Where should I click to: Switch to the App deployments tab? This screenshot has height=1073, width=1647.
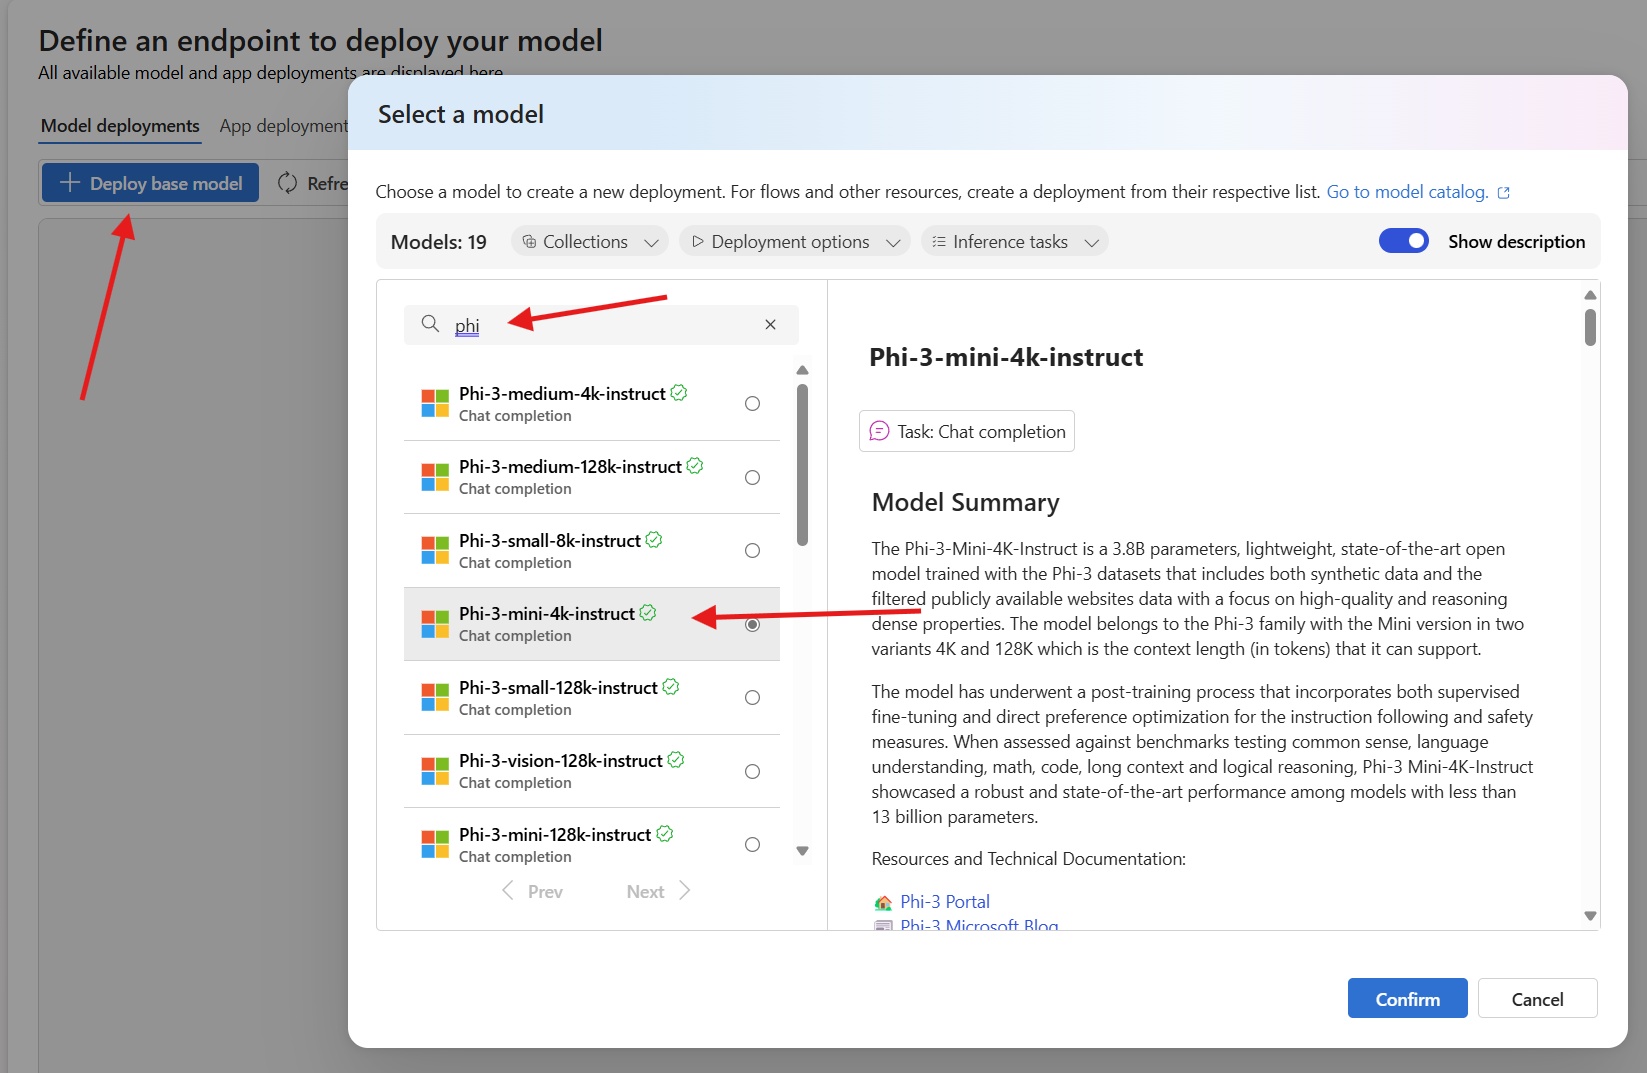(x=283, y=125)
